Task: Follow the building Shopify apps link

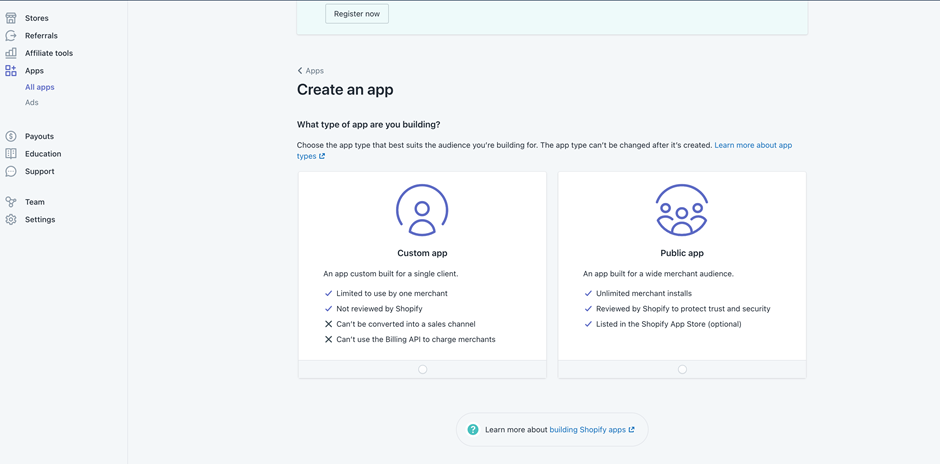Action: pyautogui.click(x=587, y=430)
